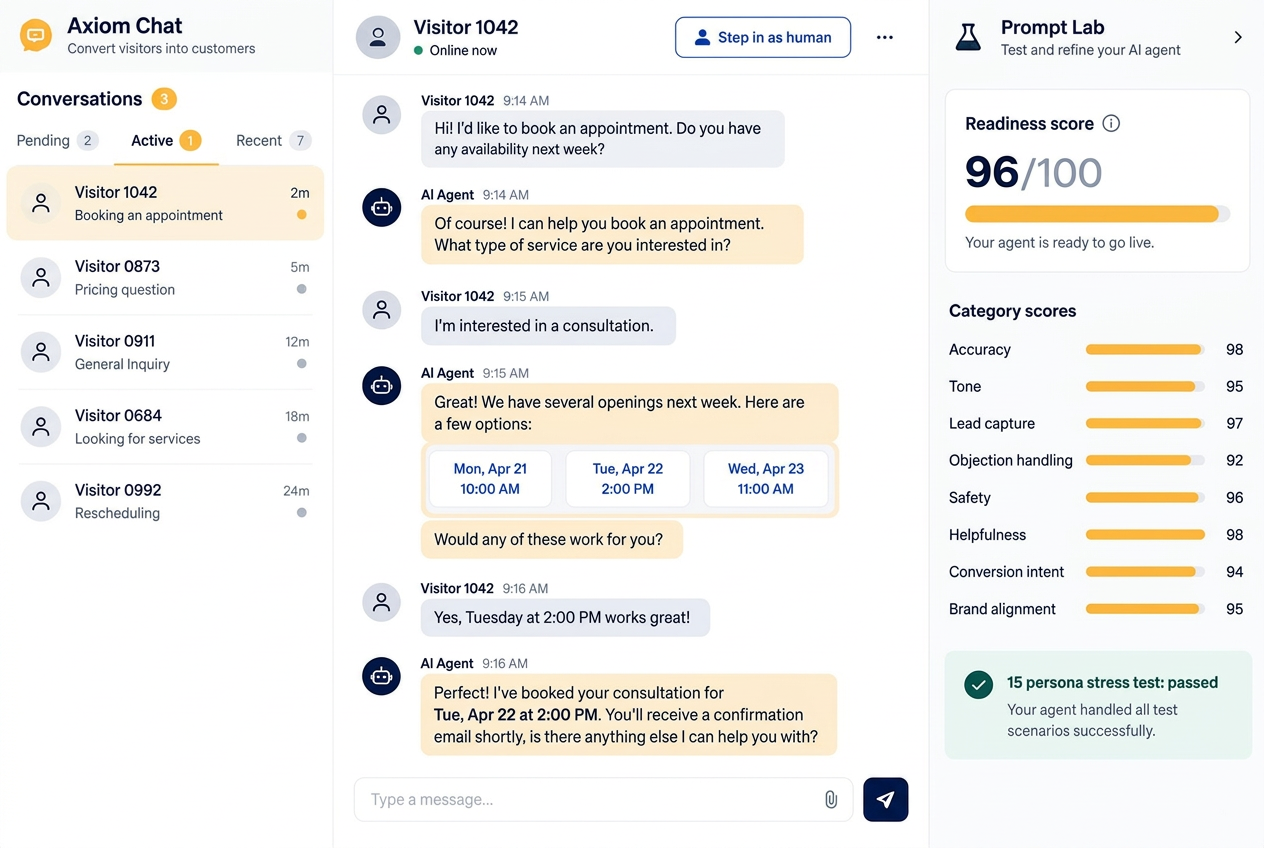Open the three-dot more options menu
The width and height of the screenshot is (1264, 848).
click(884, 37)
